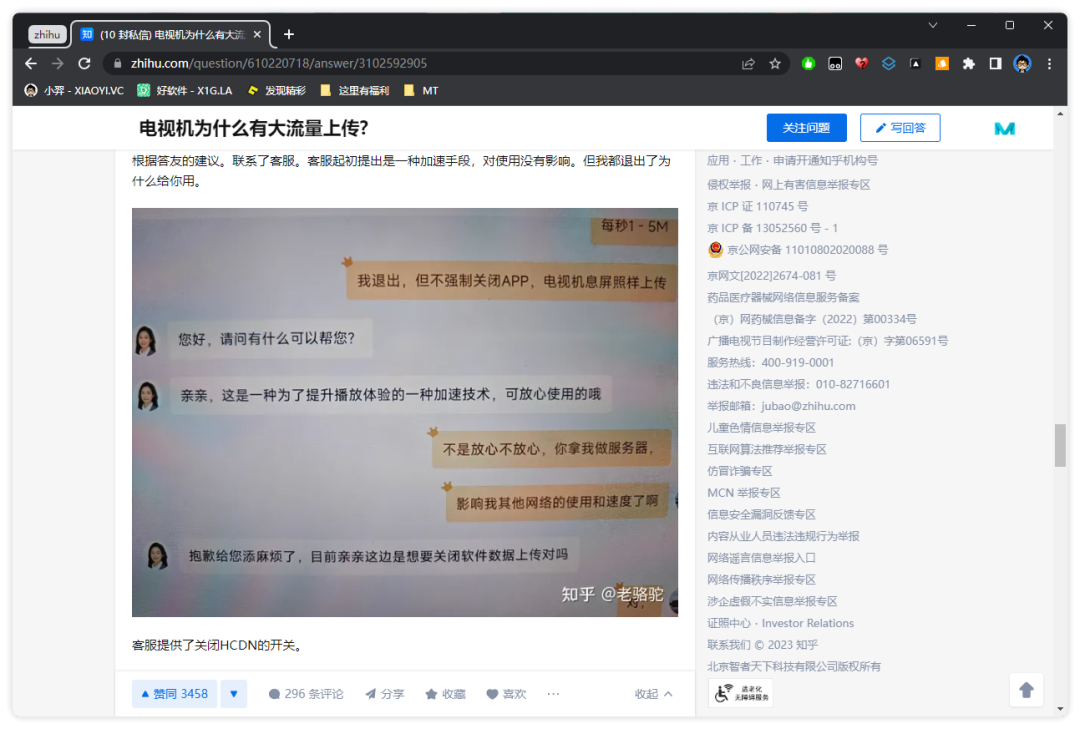Open the 小弈 - XIAOYI.VC bookmark
Viewport: 1080px width, 729px height.
pos(74,90)
